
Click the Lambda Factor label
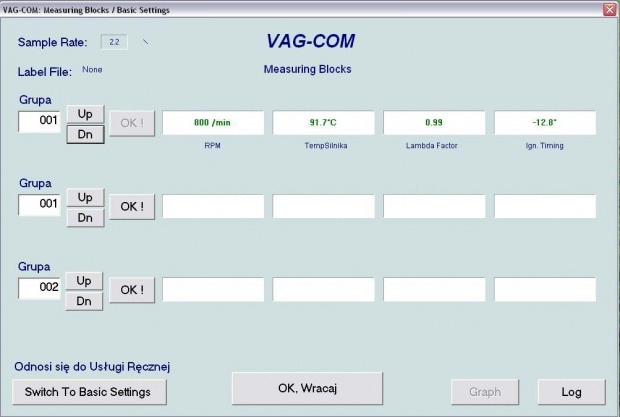tap(431, 145)
